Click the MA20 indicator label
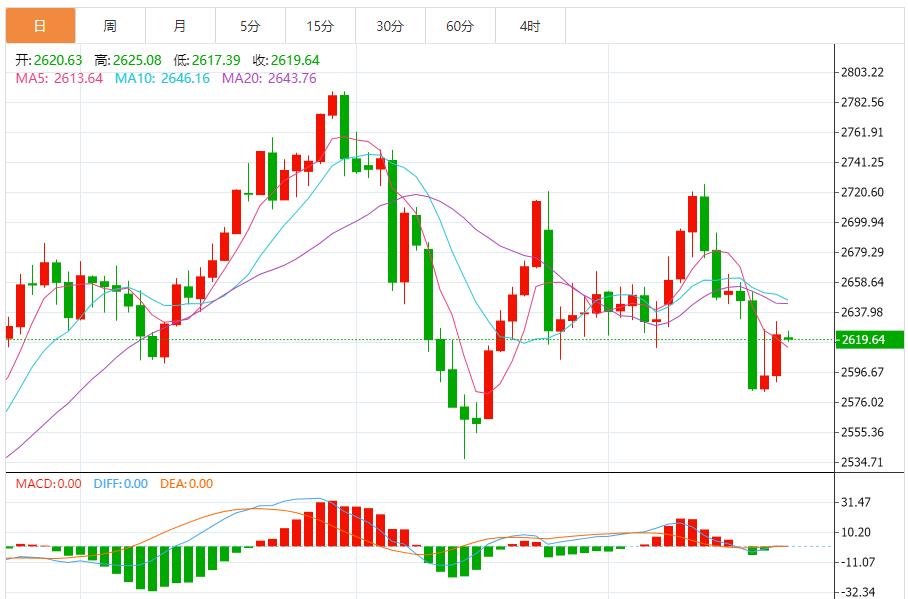The height and width of the screenshot is (599, 908). pyautogui.click(x=269, y=78)
